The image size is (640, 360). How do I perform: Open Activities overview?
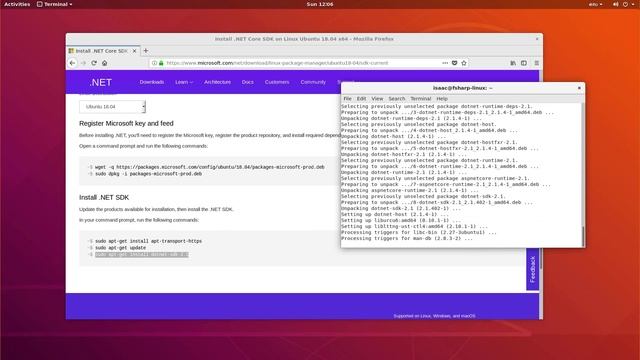17,4
